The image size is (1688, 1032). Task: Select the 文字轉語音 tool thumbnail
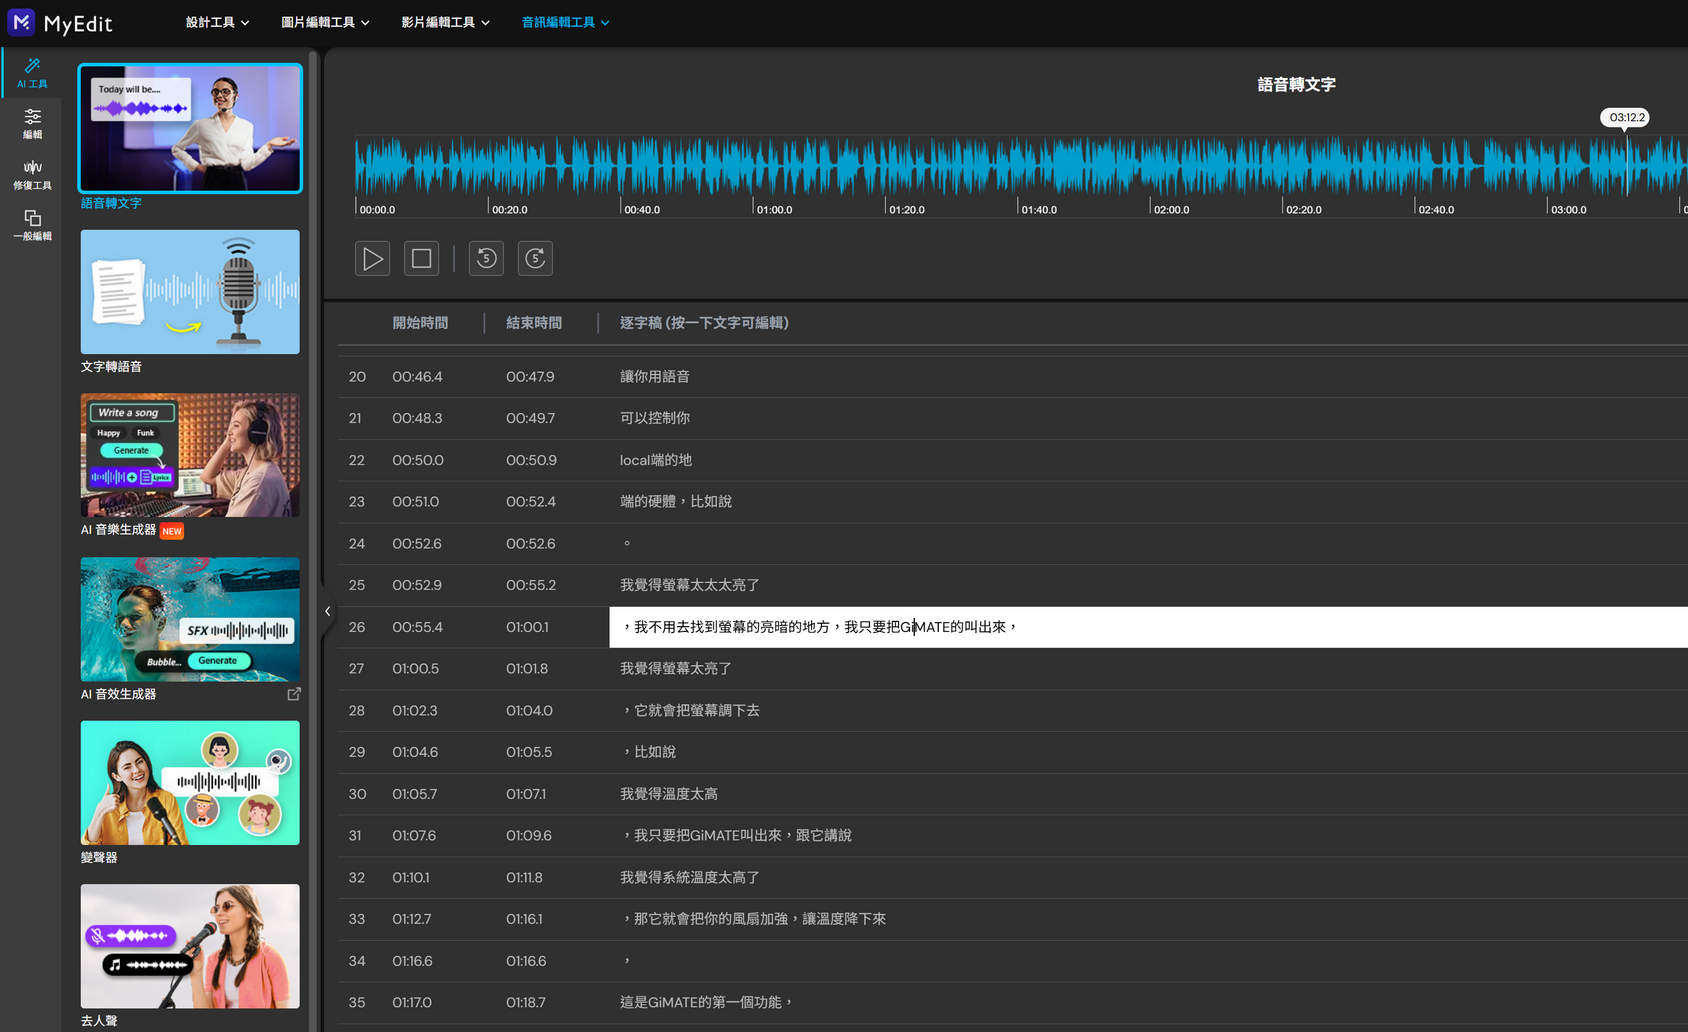190,292
